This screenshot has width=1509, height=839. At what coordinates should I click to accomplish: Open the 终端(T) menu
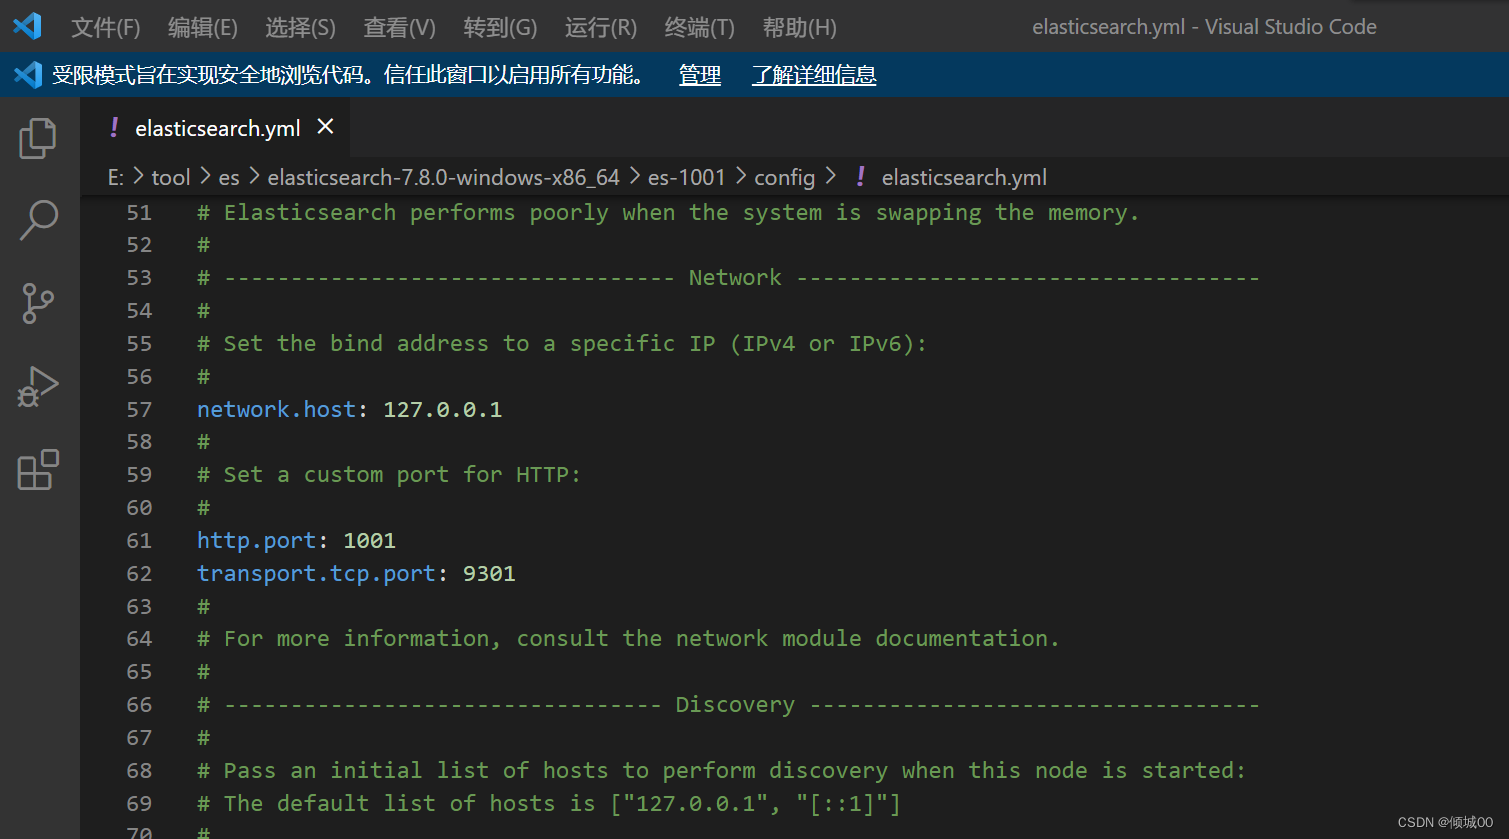(x=699, y=27)
